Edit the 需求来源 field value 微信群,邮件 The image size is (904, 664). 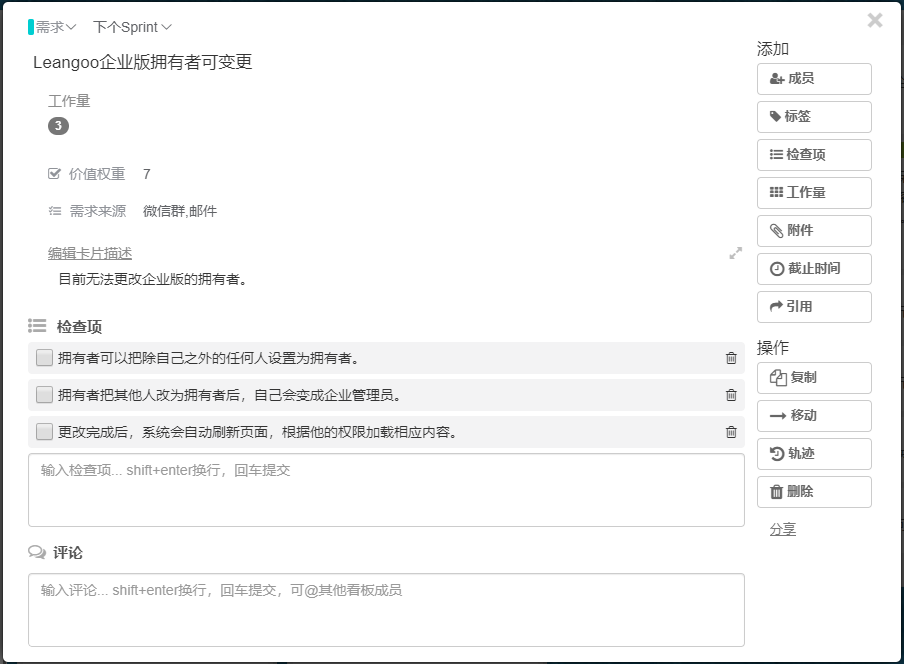180,211
